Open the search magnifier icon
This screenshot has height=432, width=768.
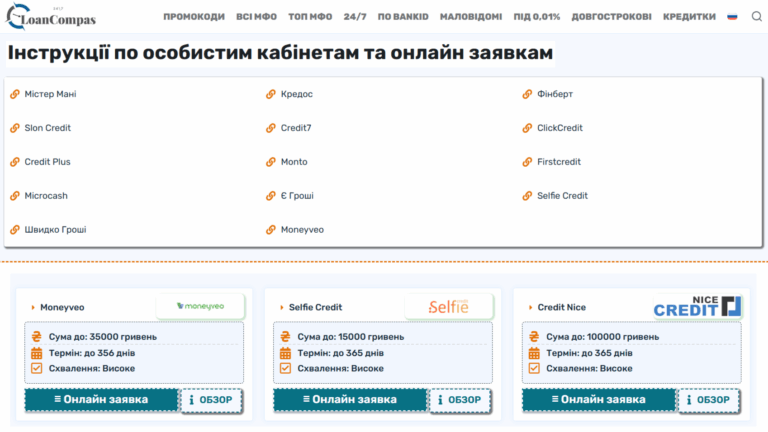point(756,17)
